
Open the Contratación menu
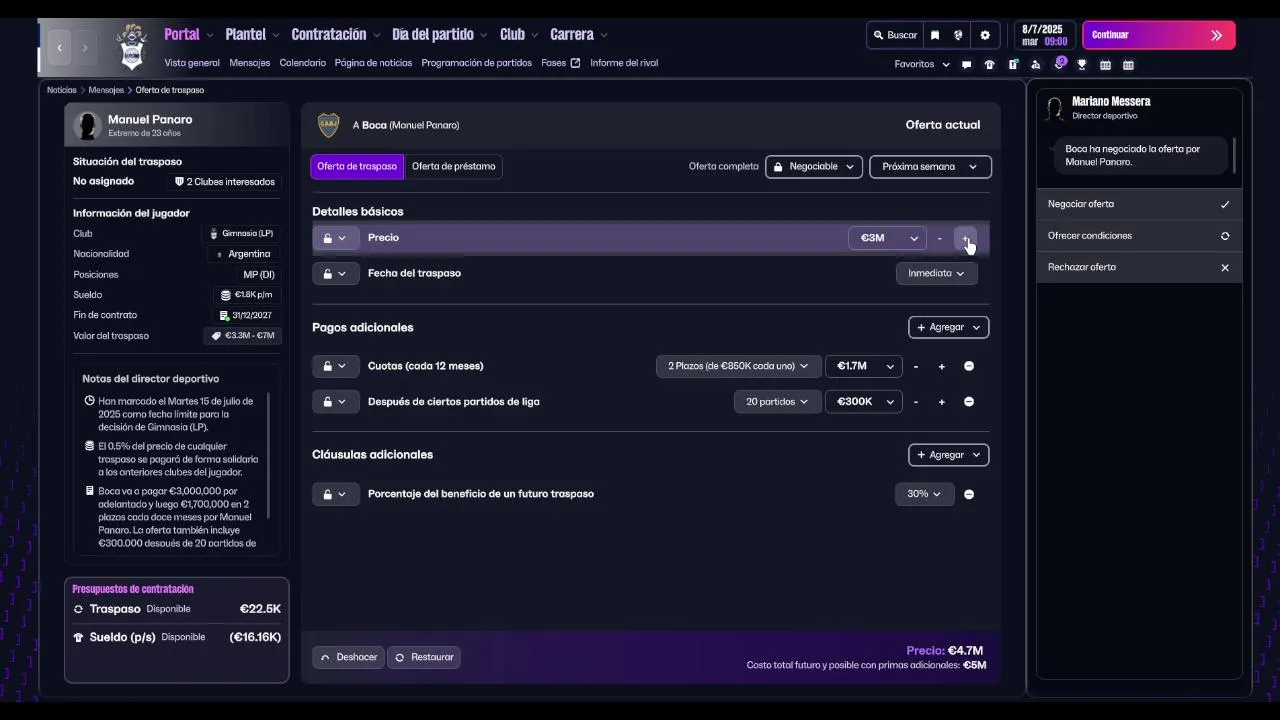tap(336, 34)
